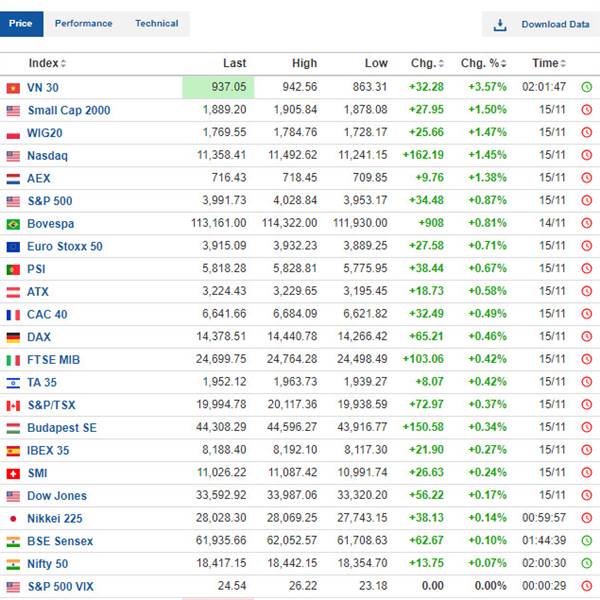Click the Poland flag next to WIG20
The height and width of the screenshot is (600, 600).
pos(13,134)
